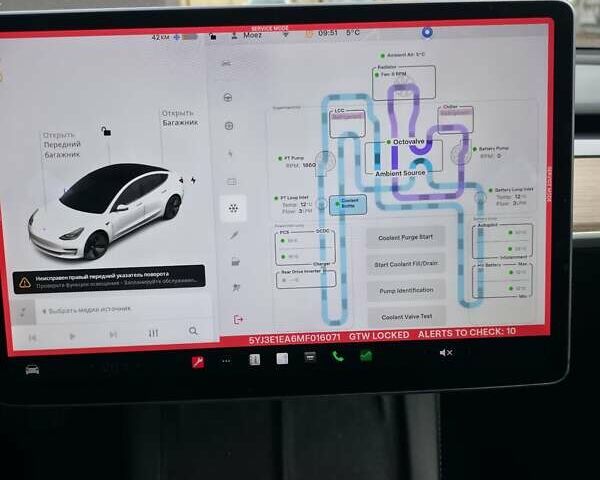Open the front trunk from car view

point(61,145)
